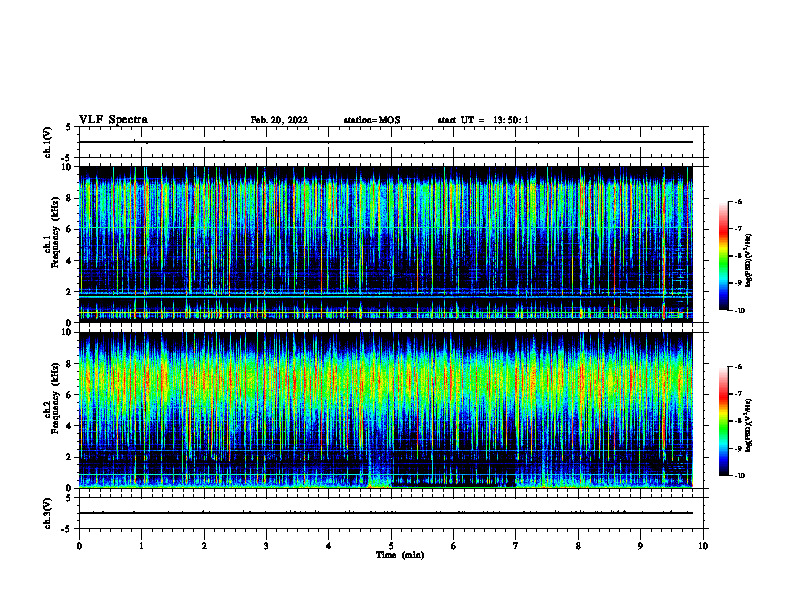
Task: Click the "-6" label on ch.1 color bar
Action: pyautogui.click(x=738, y=202)
